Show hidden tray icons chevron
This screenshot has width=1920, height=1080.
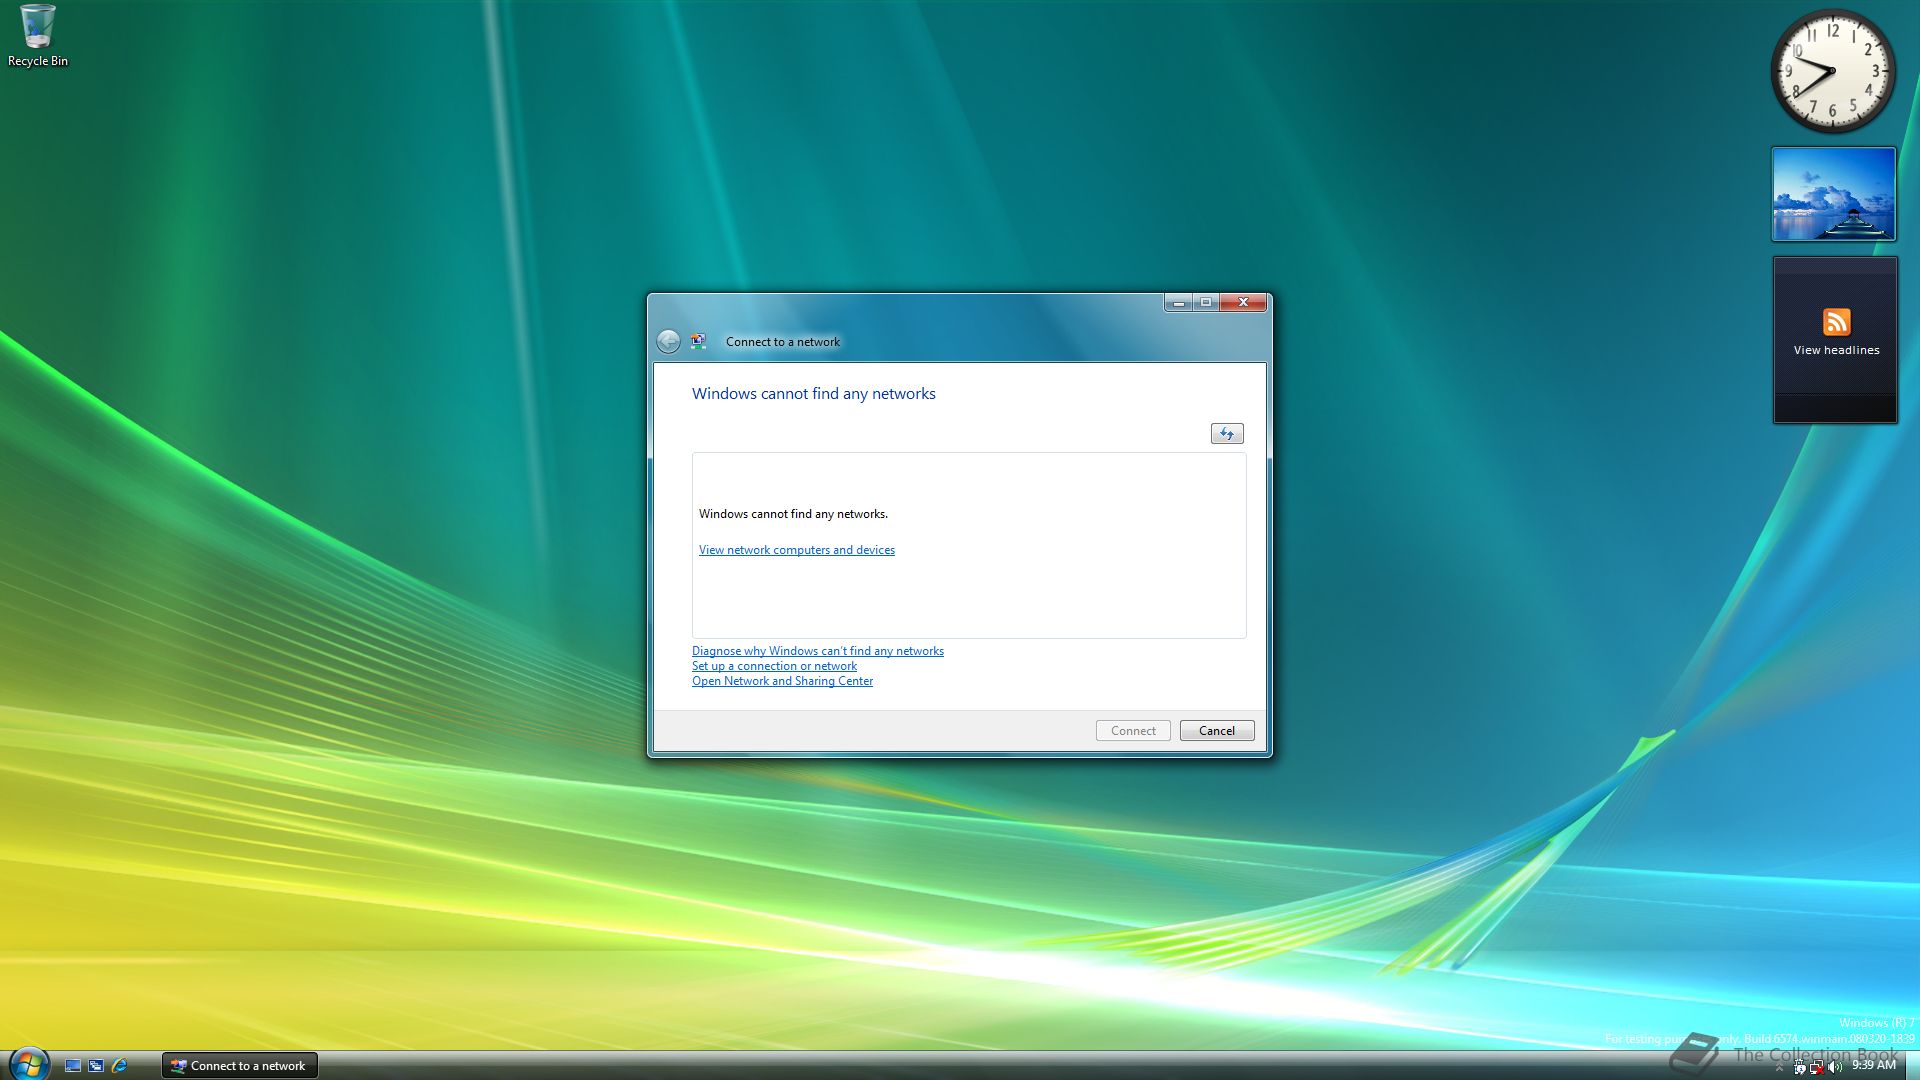pyautogui.click(x=1779, y=1068)
